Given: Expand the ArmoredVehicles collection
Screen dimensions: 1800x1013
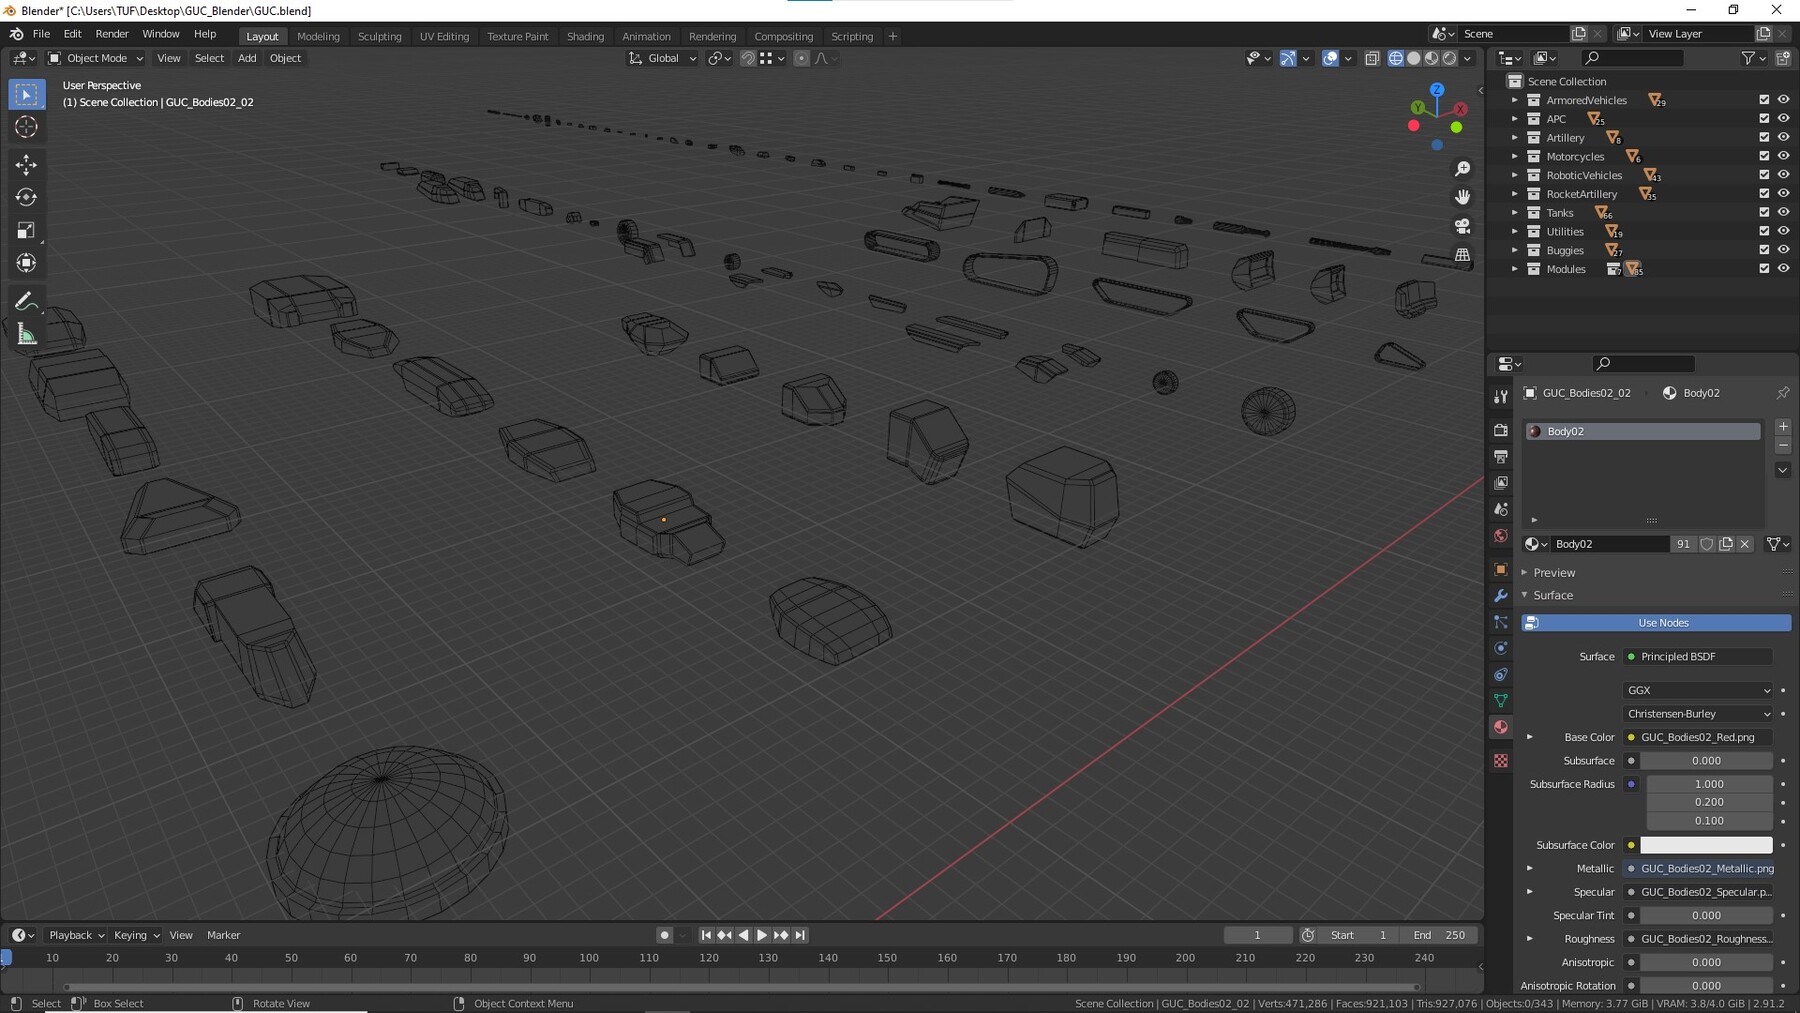Looking at the screenshot, I should (1514, 100).
